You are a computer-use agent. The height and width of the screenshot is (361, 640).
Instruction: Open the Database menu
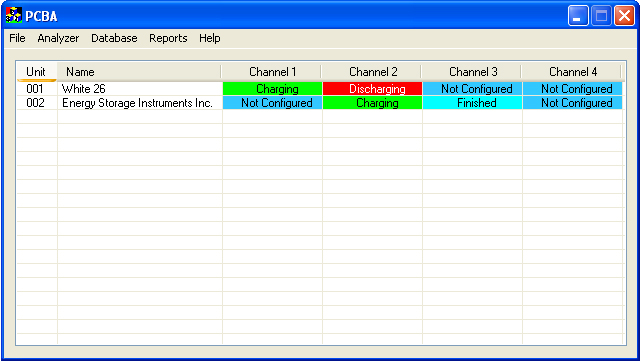(114, 38)
